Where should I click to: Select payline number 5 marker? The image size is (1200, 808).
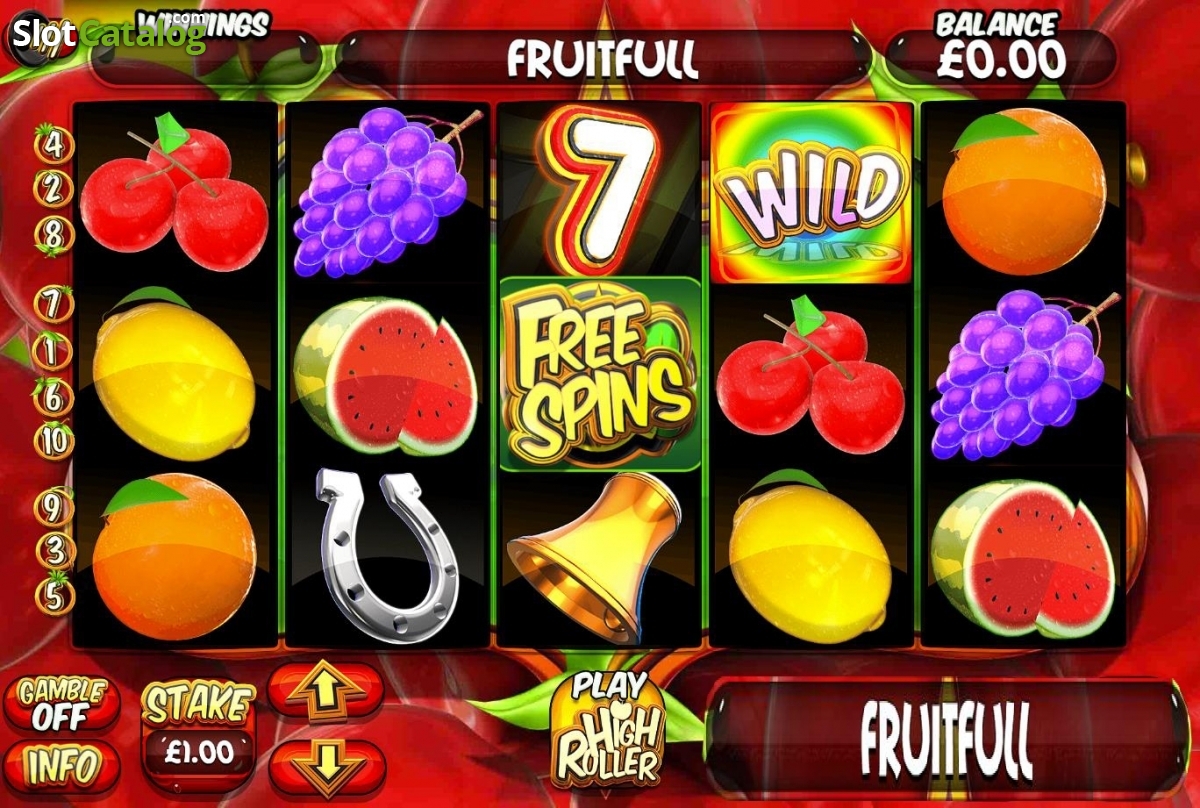(54, 596)
